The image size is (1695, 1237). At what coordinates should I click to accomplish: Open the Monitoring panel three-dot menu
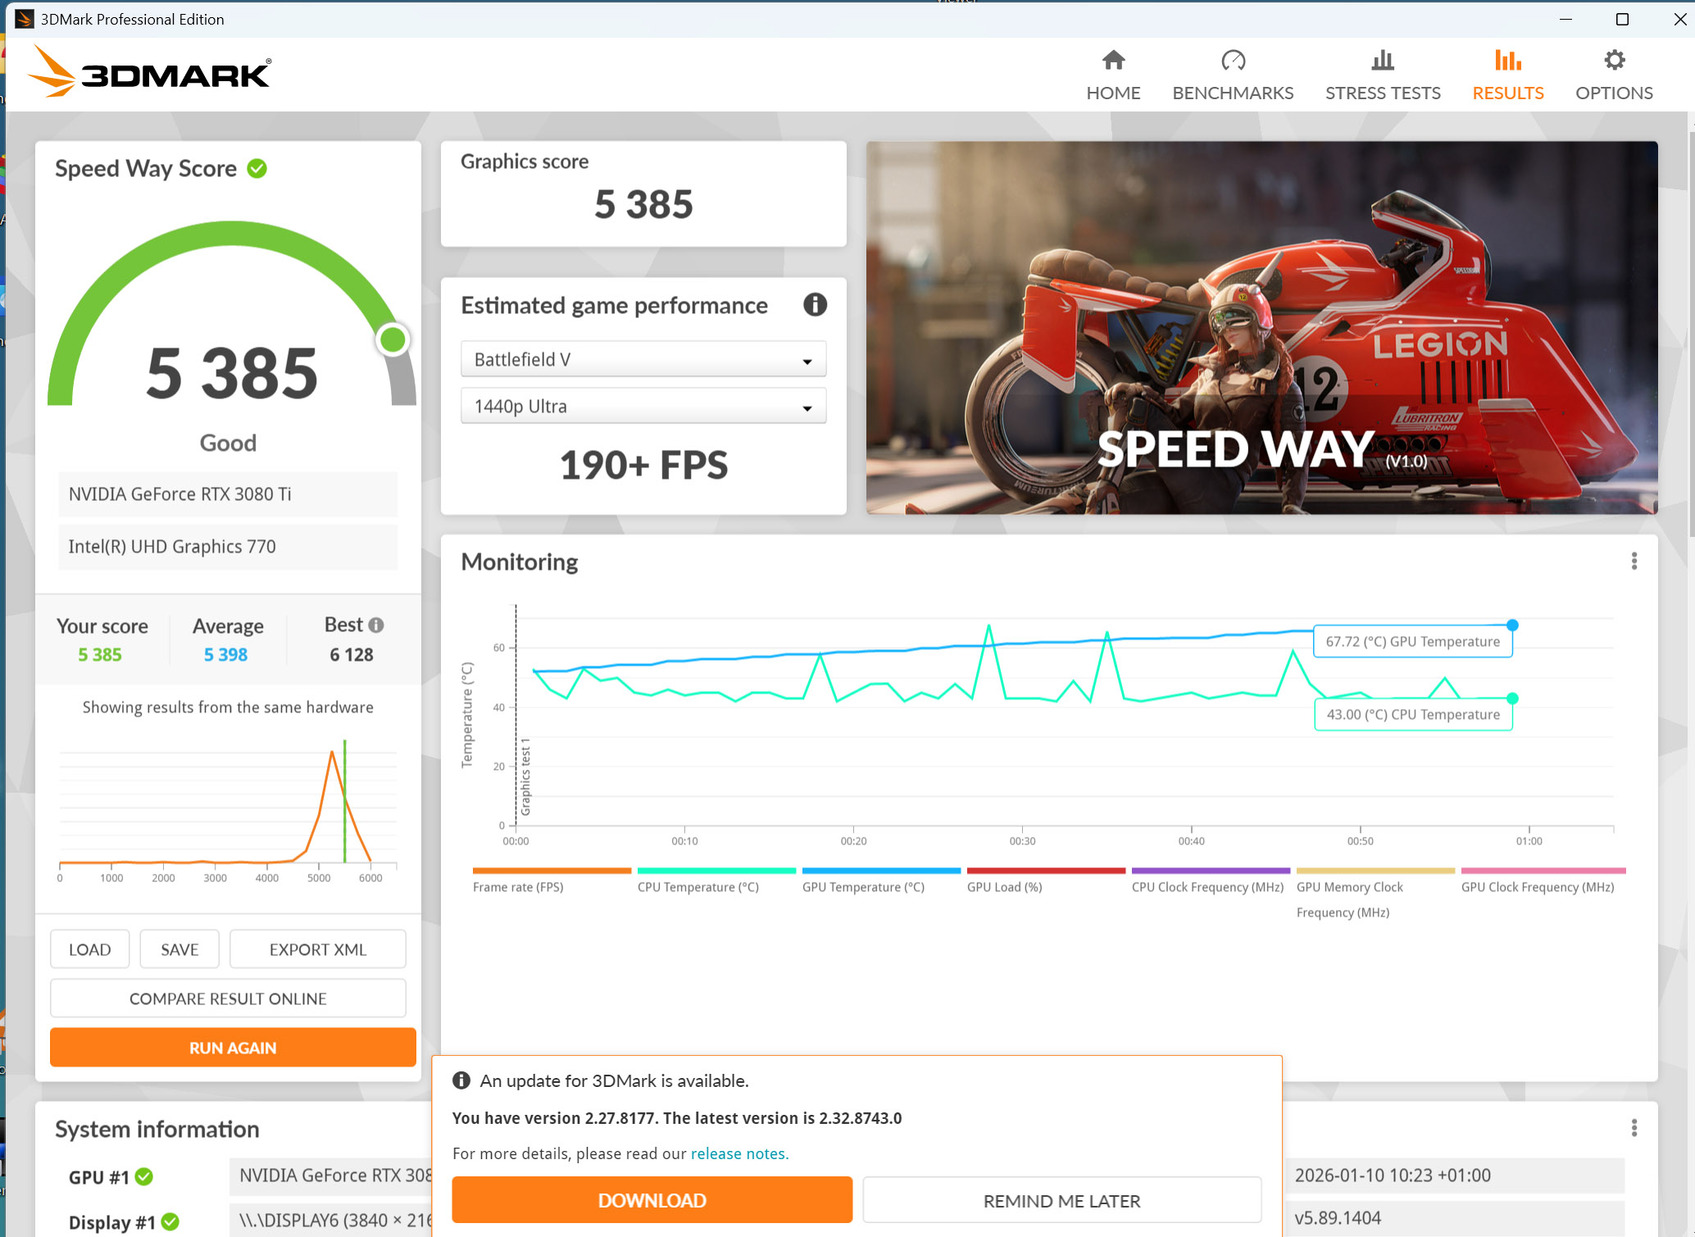click(1634, 562)
